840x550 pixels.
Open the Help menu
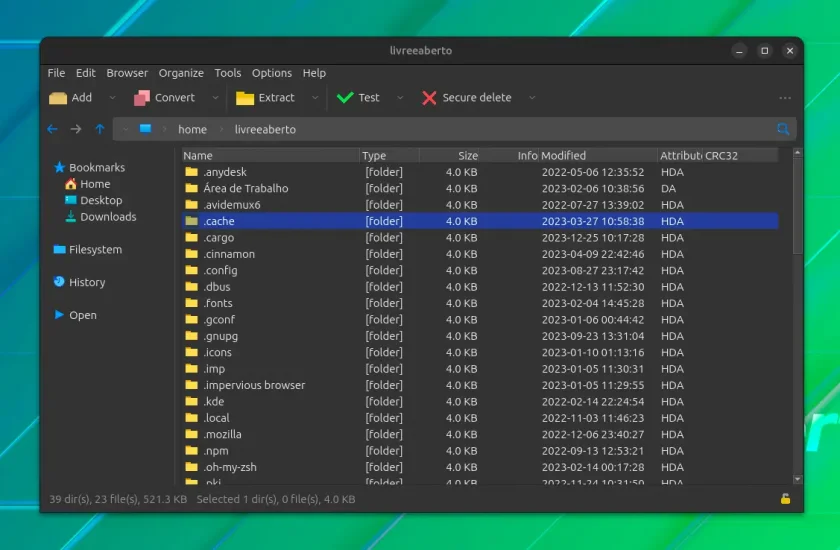point(314,73)
